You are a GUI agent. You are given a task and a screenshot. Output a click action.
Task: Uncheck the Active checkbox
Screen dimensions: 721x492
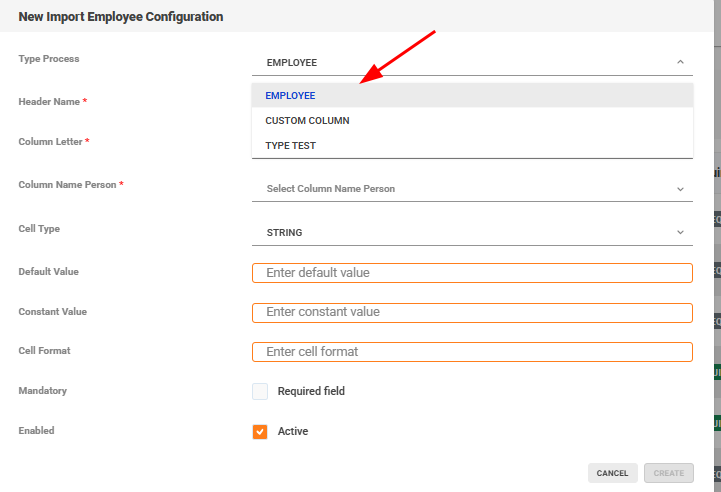[x=260, y=431]
